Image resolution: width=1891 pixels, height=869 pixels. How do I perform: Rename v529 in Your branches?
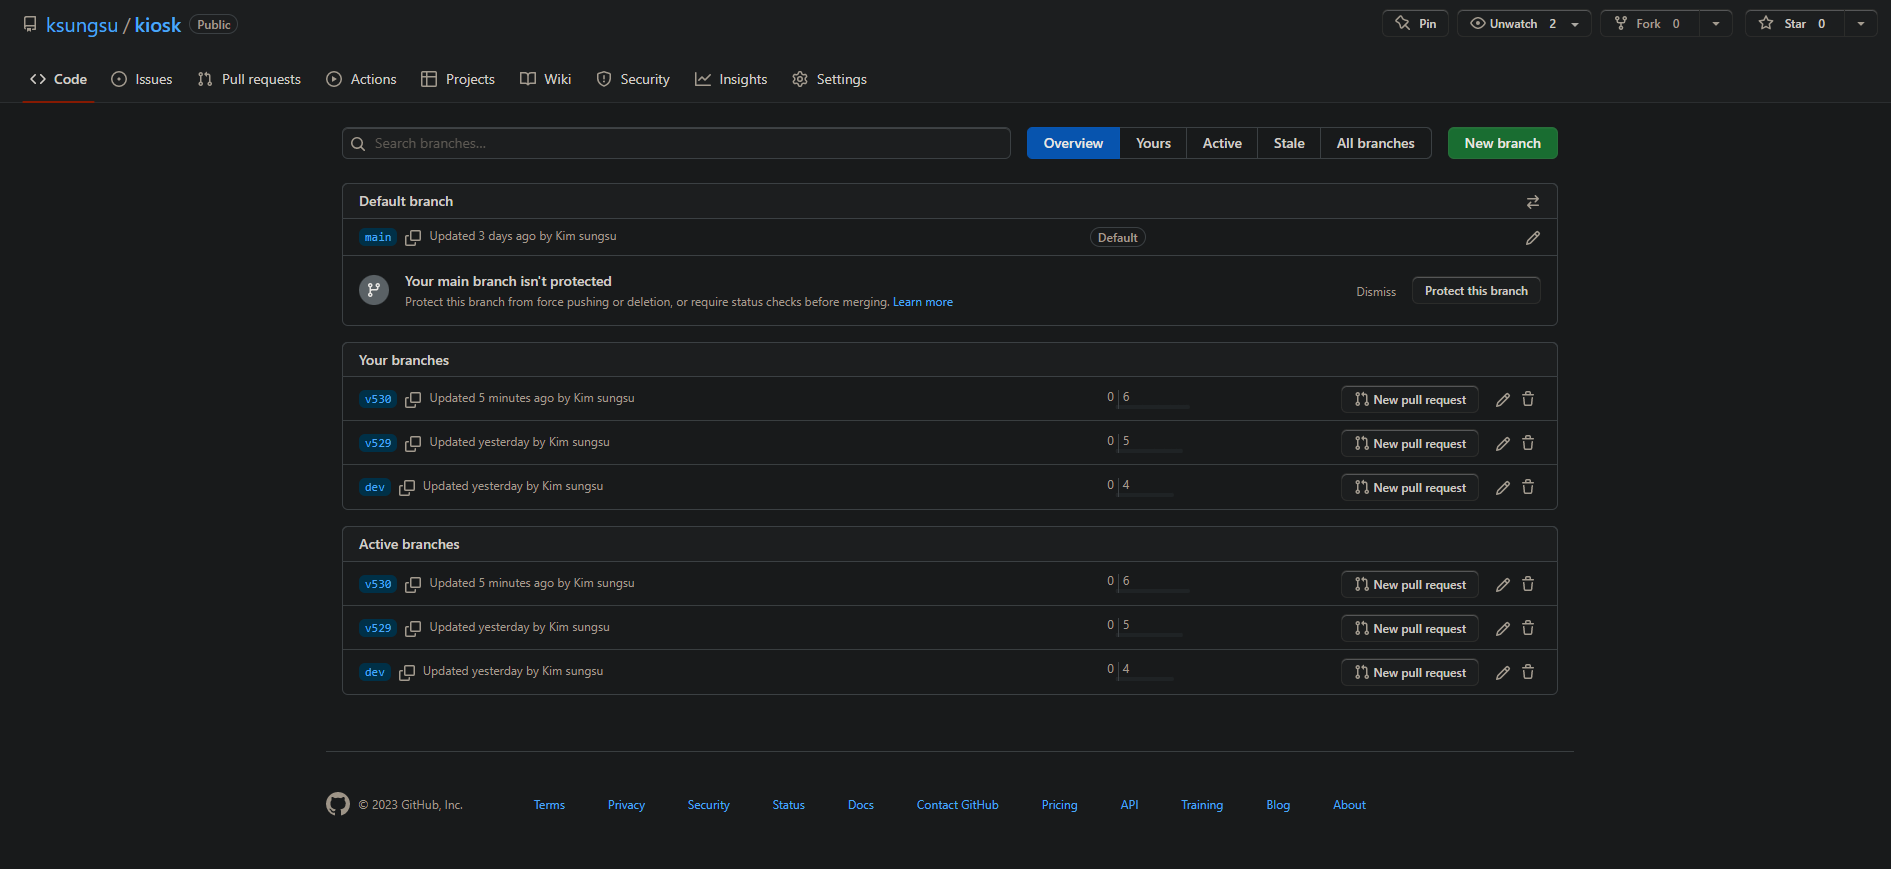1502,444
